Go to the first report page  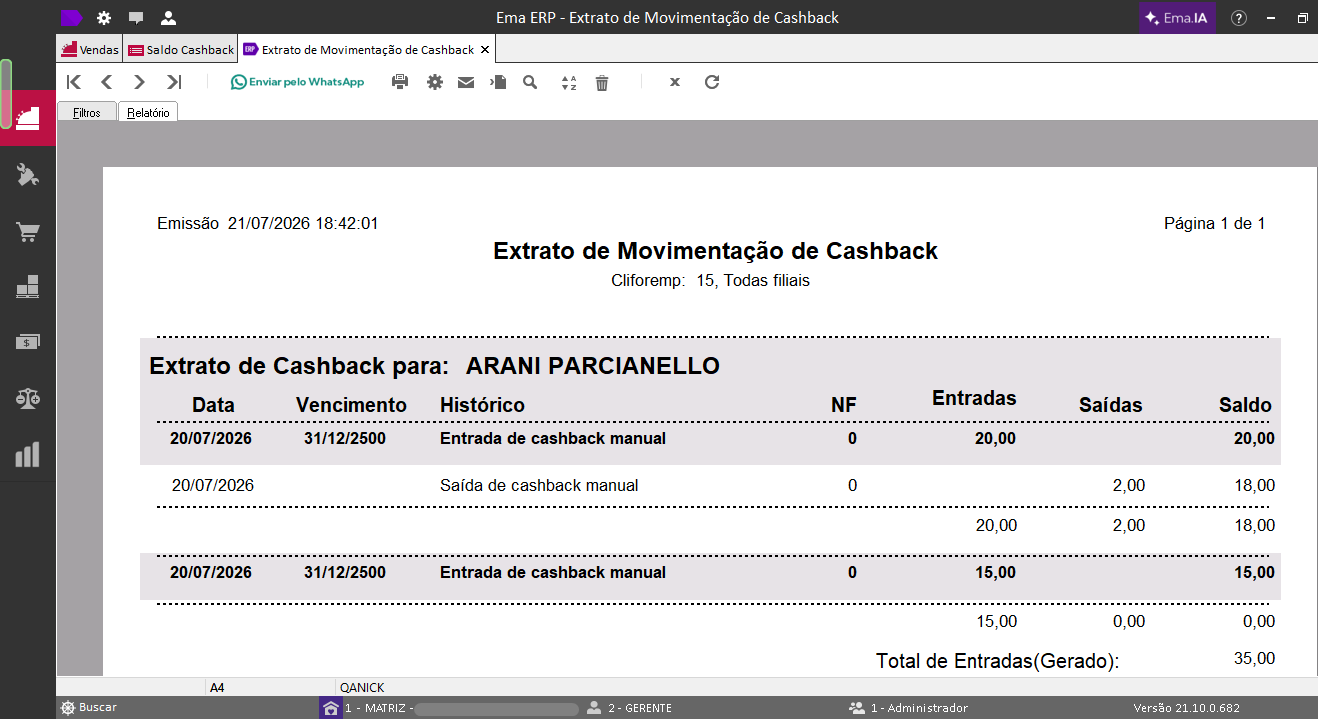coord(73,82)
